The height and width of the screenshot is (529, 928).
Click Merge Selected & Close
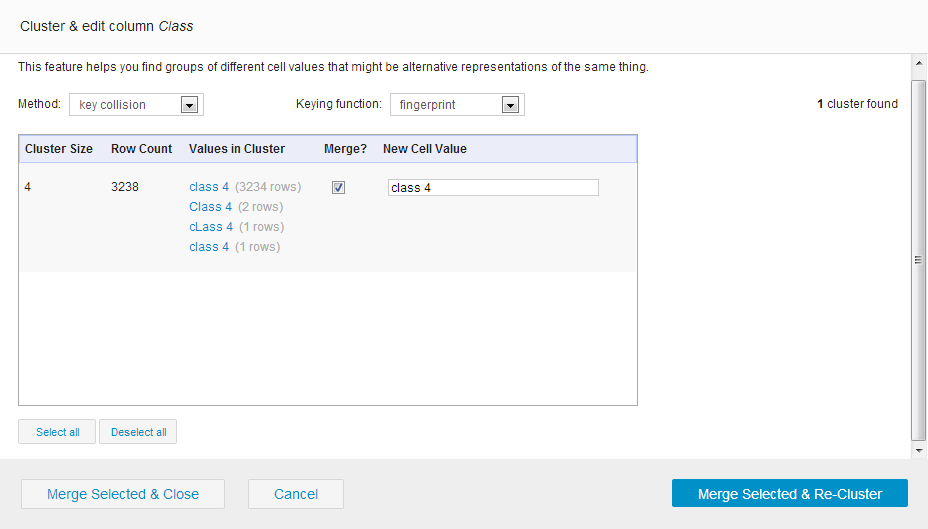click(123, 494)
